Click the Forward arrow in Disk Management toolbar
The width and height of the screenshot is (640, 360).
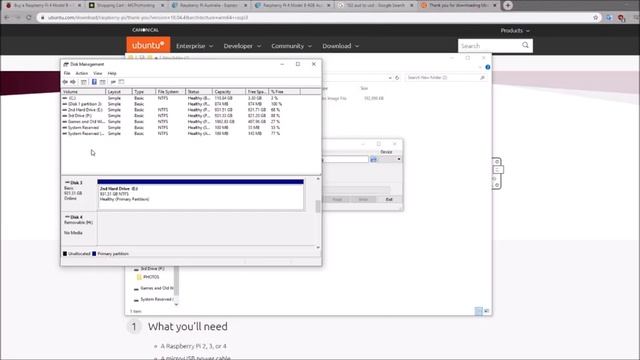(73, 82)
